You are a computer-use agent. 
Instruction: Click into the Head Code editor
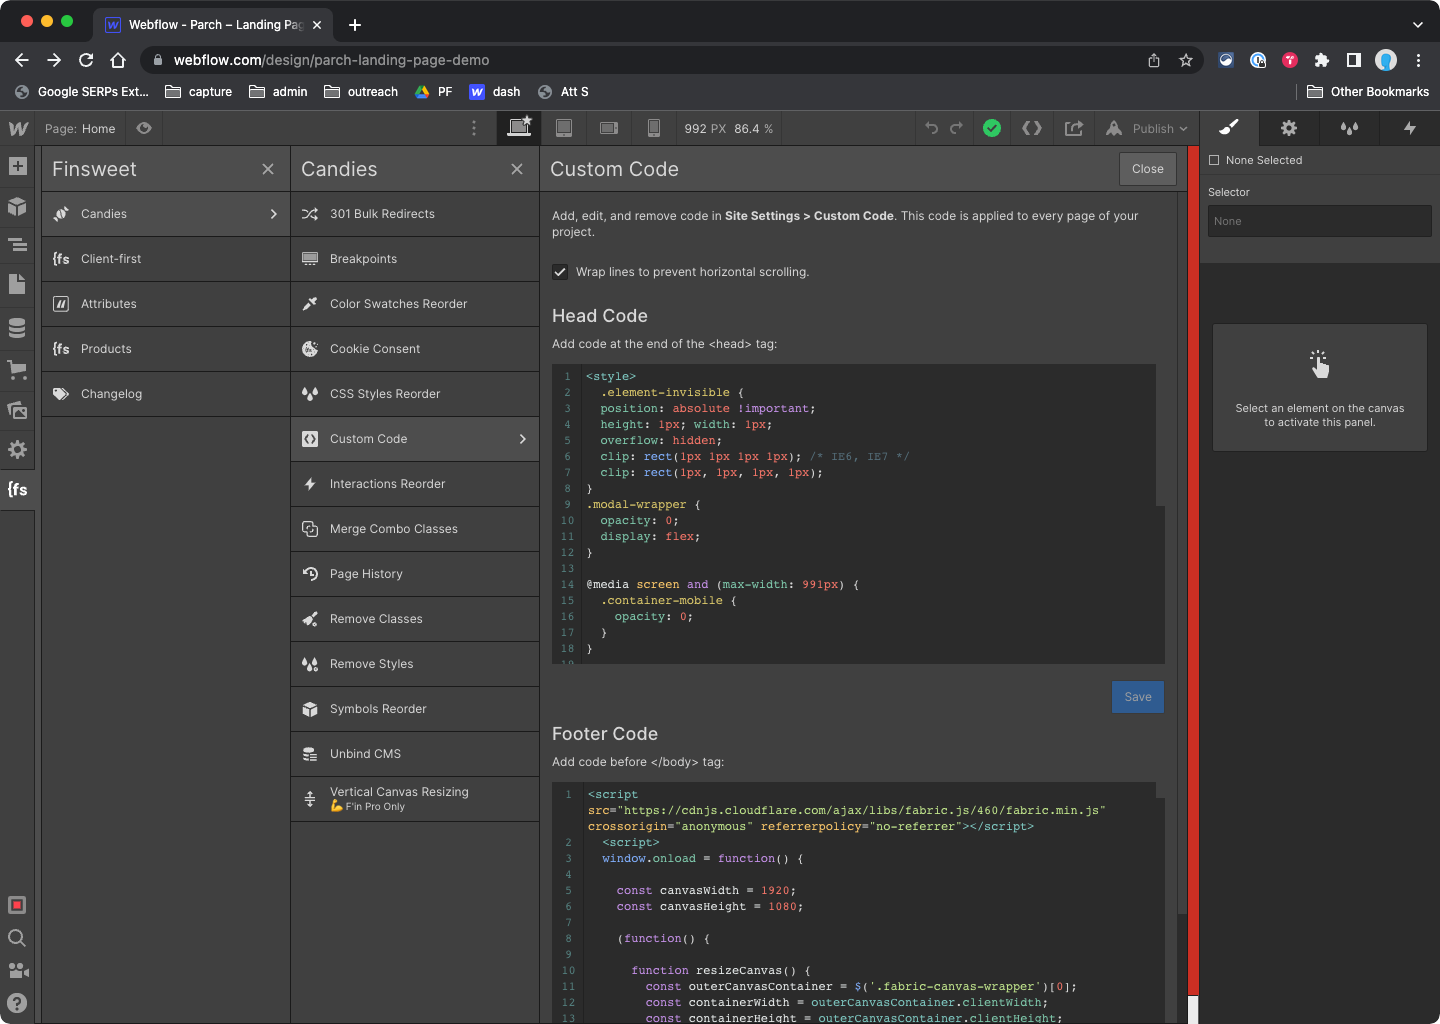tap(858, 514)
